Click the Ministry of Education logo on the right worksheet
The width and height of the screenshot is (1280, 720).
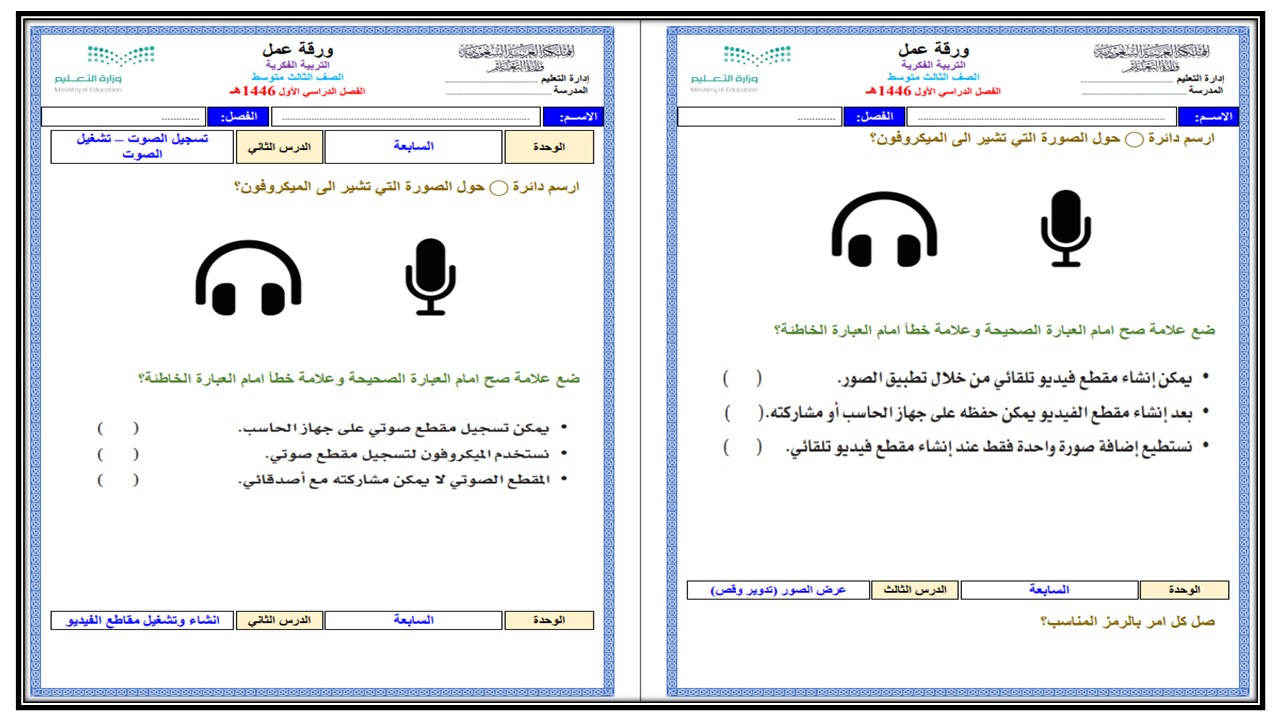739,69
